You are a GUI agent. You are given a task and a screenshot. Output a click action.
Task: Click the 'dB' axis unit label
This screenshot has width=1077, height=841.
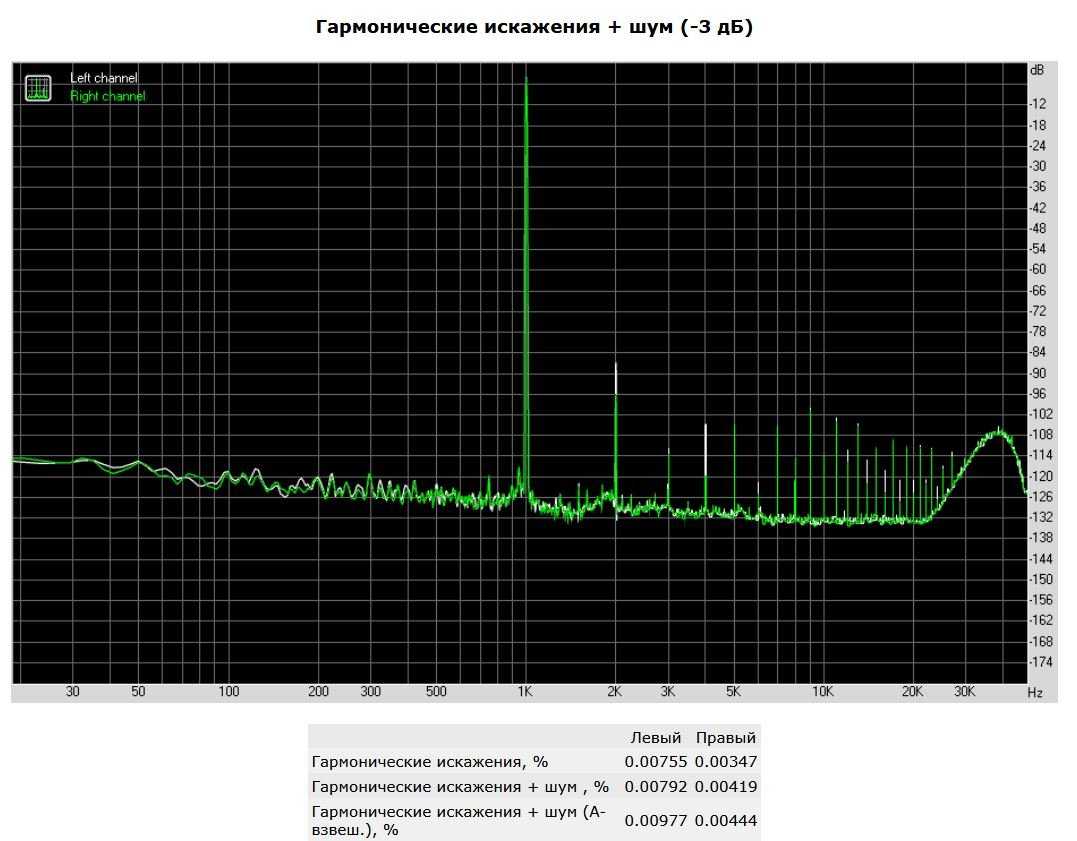[1037, 71]
